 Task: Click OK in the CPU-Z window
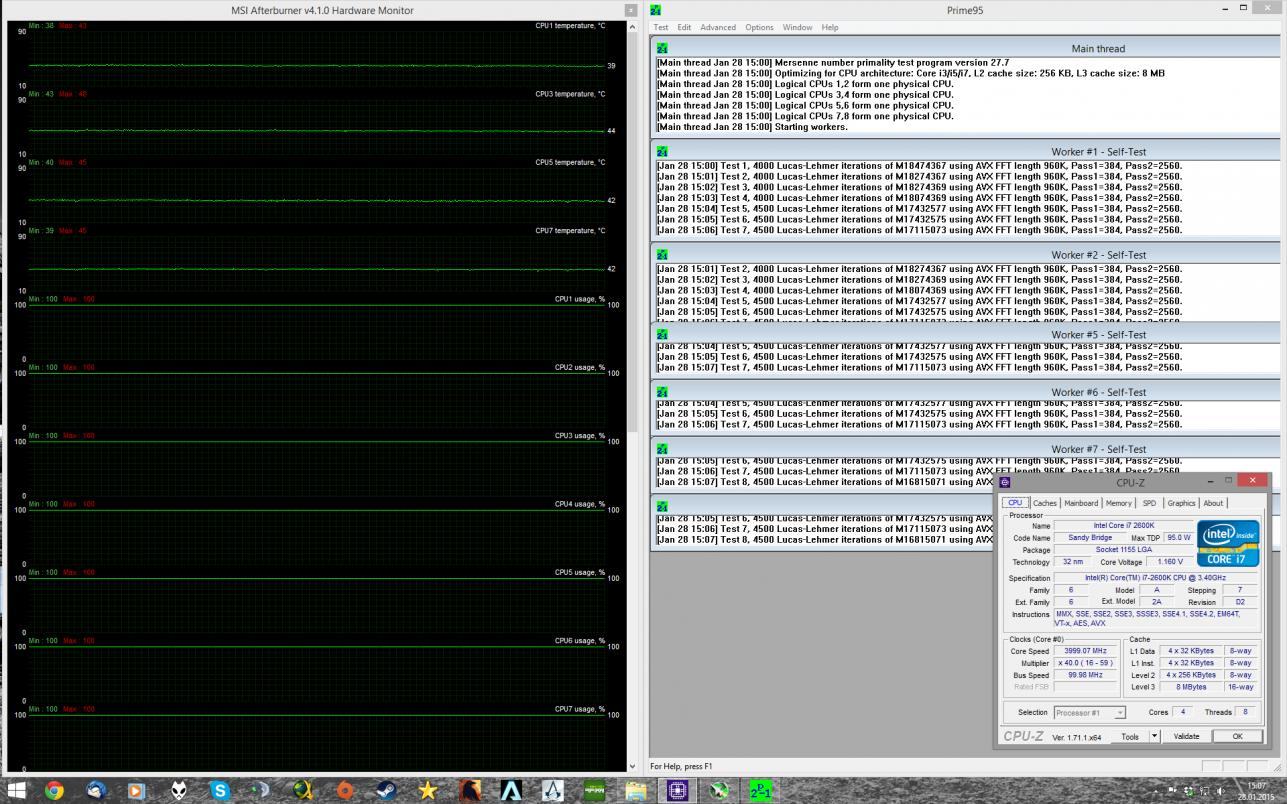[1237, 736]
